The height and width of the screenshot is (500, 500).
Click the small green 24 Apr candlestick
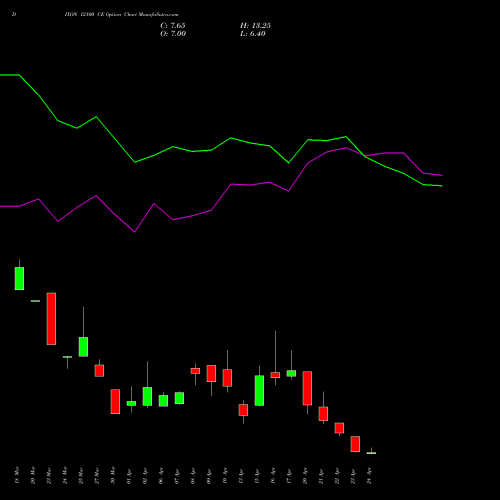pyautogui.click(x=371, y=453)
